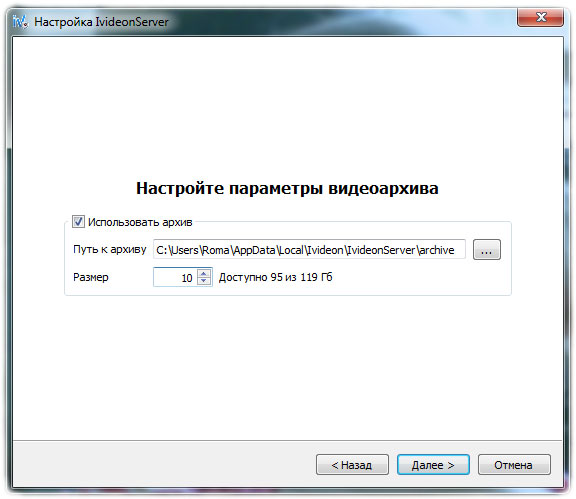576x499 pixels.
Task: Click into the archive path field
Action: [309, 250]
